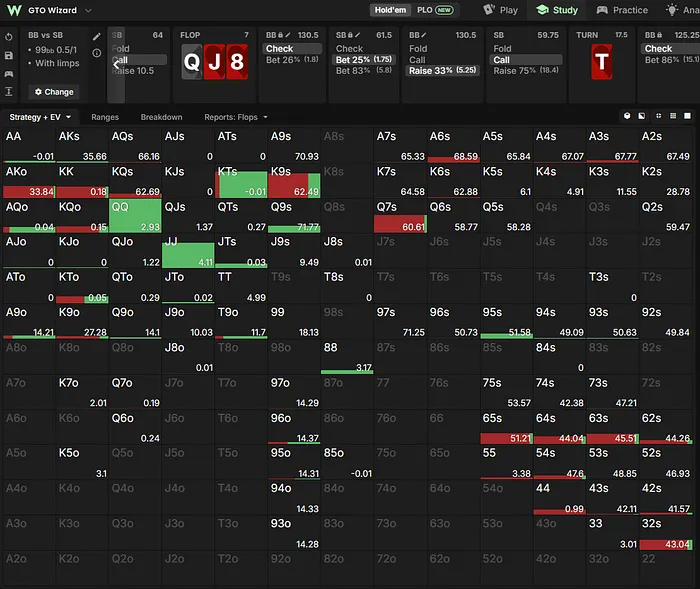Select the solid square view icon

point(688,116)
